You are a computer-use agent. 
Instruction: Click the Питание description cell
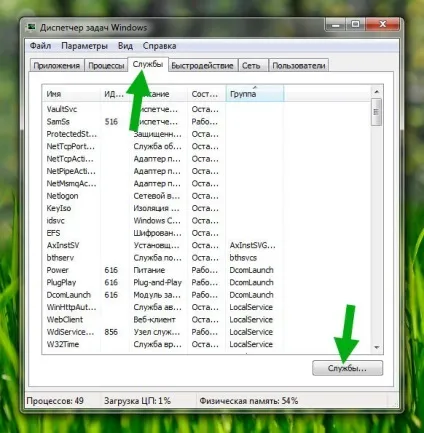[x=149, y=270]
